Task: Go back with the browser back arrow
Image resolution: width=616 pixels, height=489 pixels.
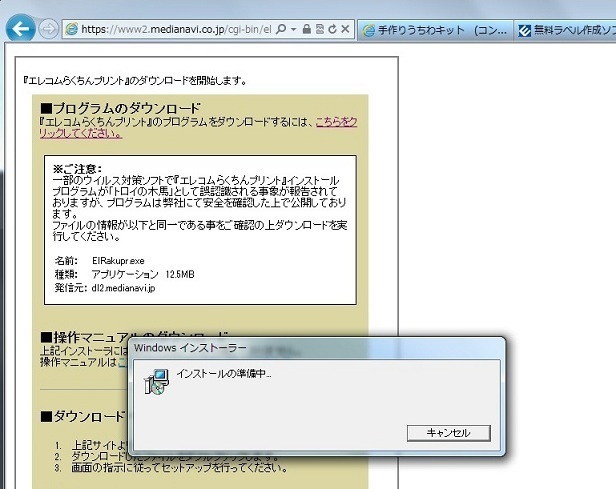Action: click(20, 28)
